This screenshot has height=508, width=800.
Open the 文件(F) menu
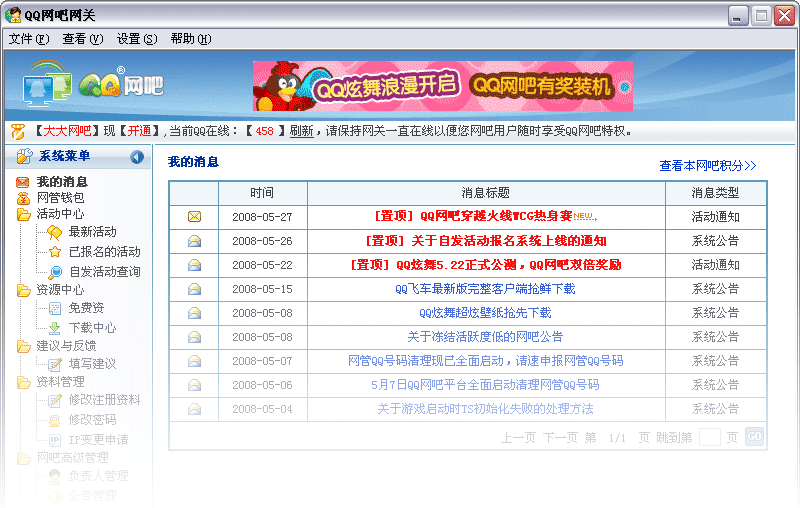29,39
